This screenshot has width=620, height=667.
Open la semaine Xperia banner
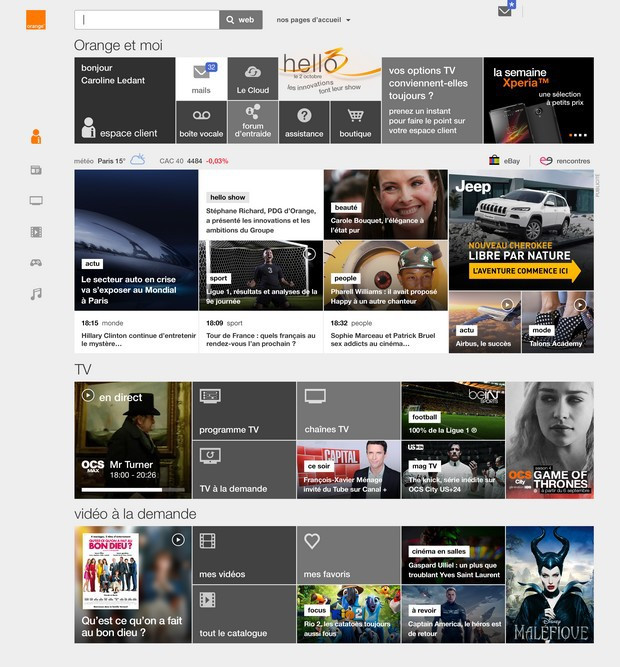coord(539,100)
